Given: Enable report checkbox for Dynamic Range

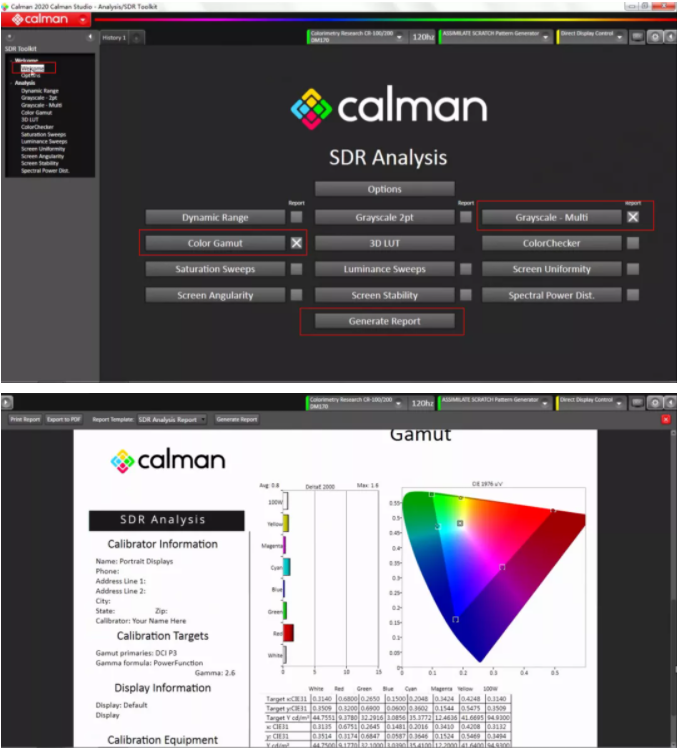Looking at the screenshot, I should [296, 217].
